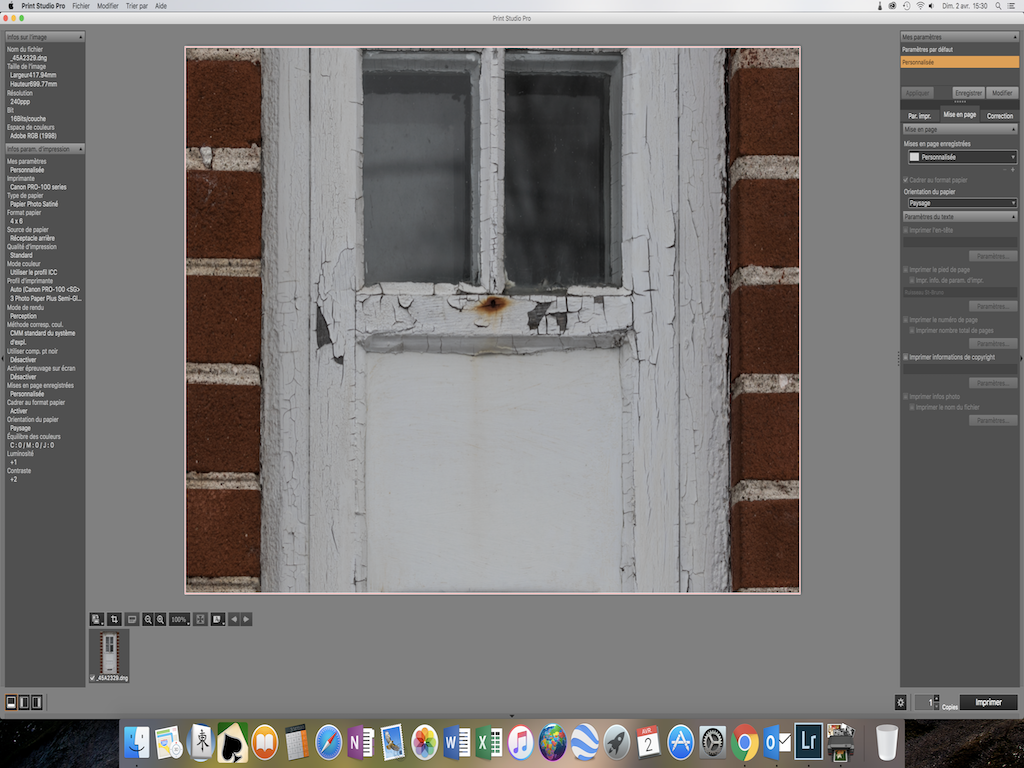Screen dimensions: 1024x768
Task: Open the Orientation du papier Paysage dropdown
Action: click(x=962, y=203)
